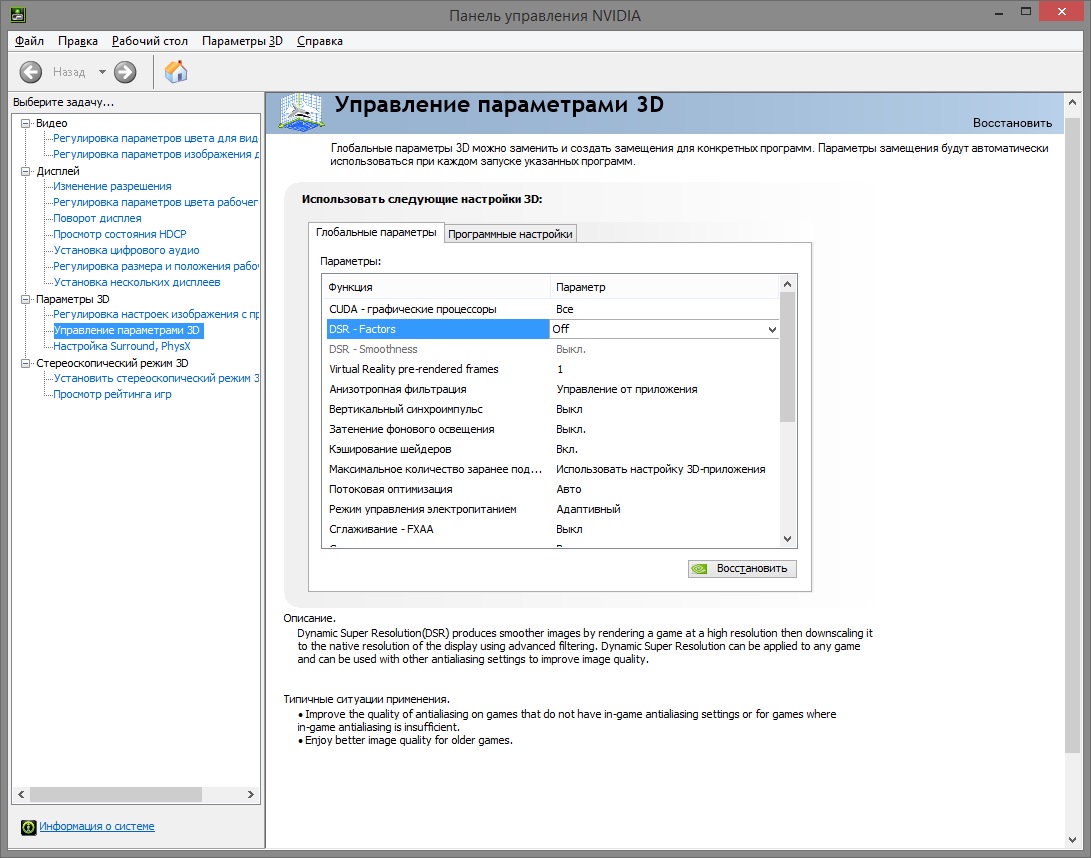Image resolution: width=1091 pixels, height=858 pixels.
Task: Select Анизотропная фильтрация setting row
Action: coord(552,390)
